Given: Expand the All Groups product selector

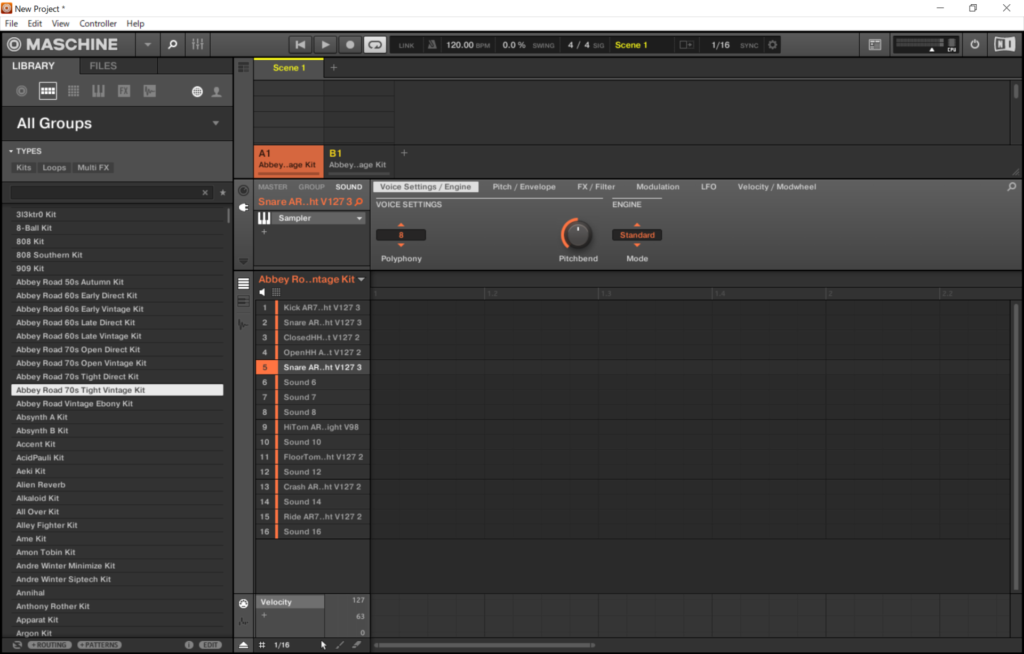Looking at the screenshot, I should pyautogui.click(x=216, y=123).
